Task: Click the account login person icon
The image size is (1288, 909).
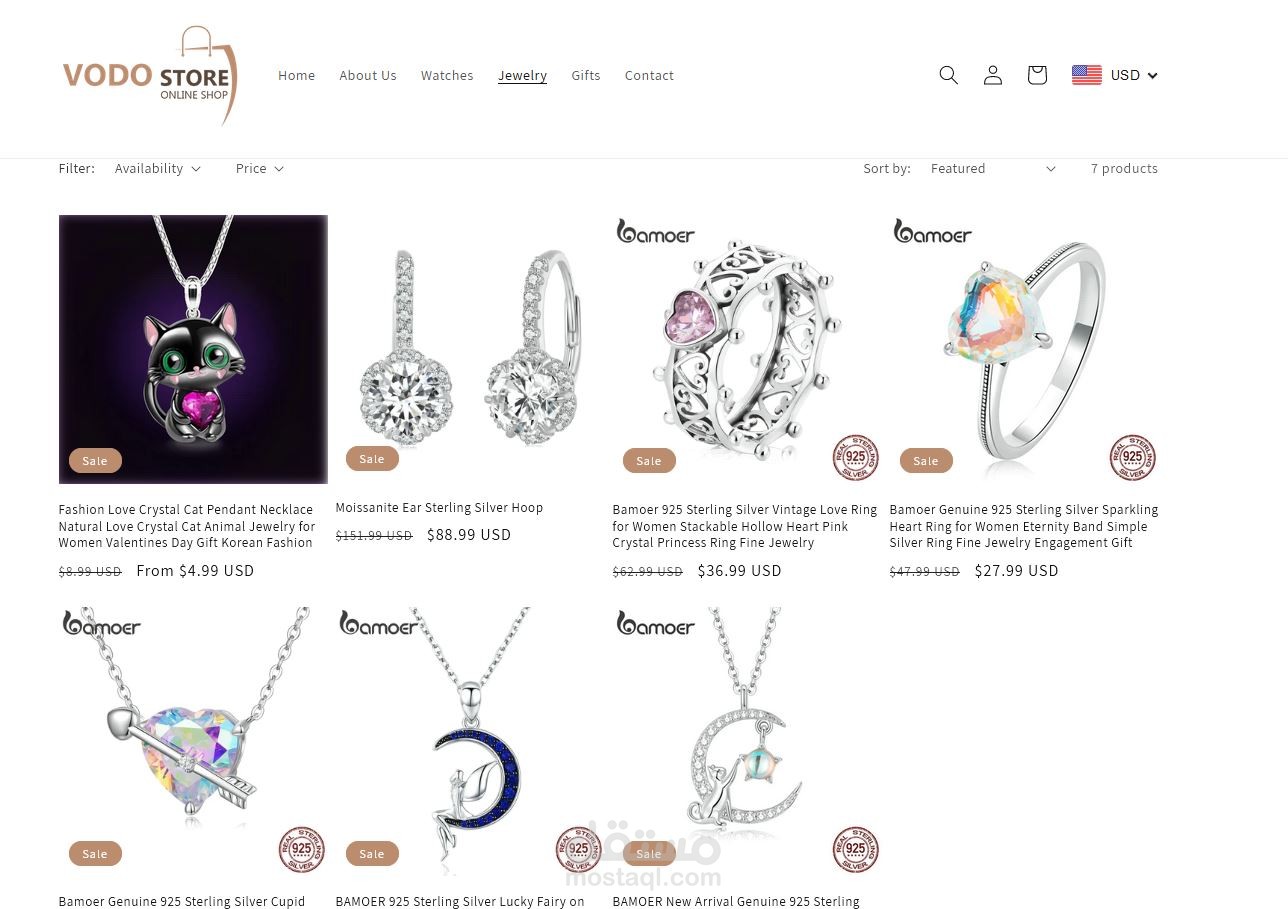Action: tap(992, 75)
